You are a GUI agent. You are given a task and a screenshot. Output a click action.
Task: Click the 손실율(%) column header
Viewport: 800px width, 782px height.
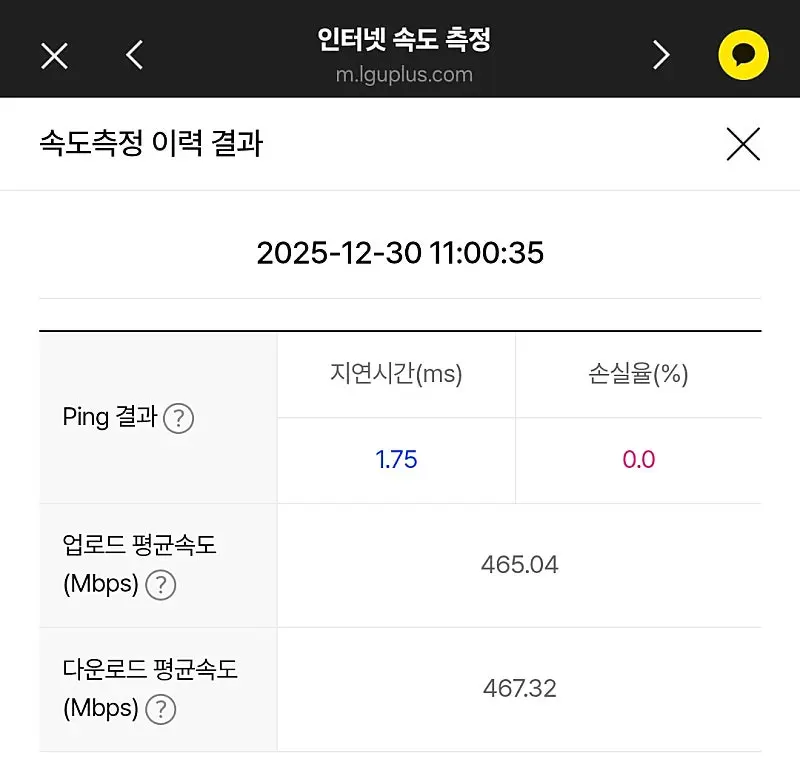638,375
